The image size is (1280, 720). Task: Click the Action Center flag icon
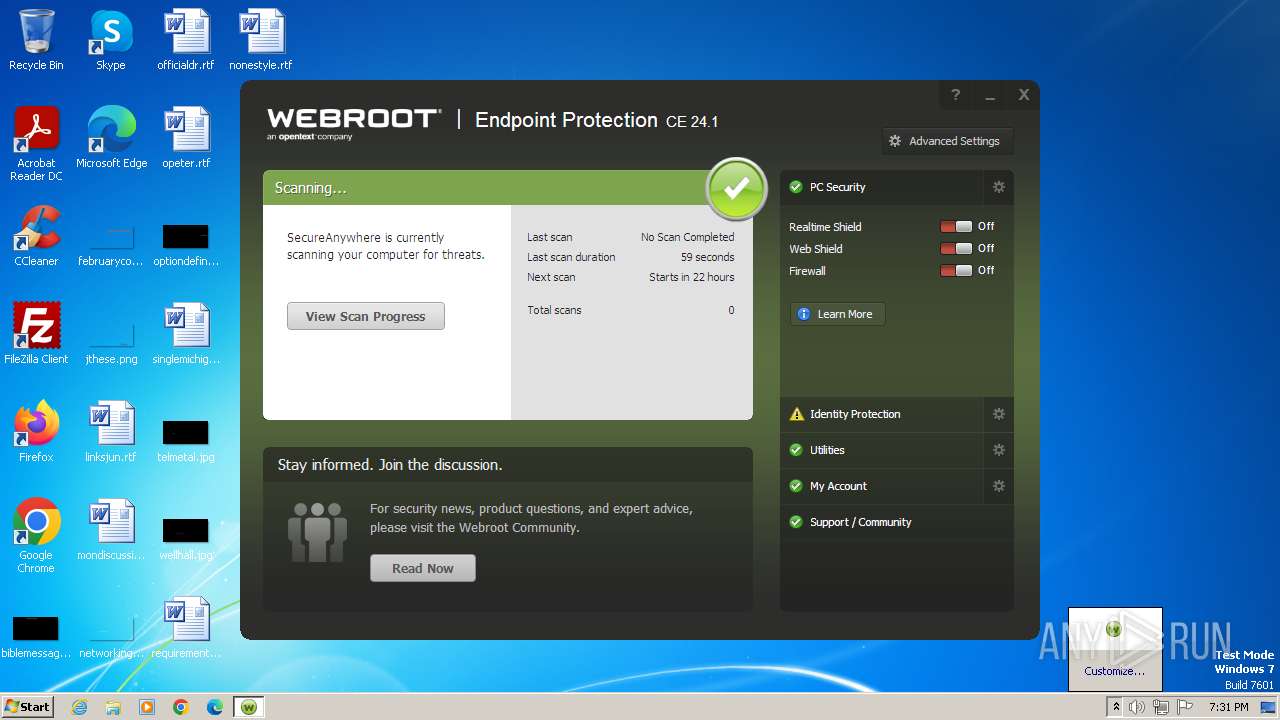point(1185,707)
